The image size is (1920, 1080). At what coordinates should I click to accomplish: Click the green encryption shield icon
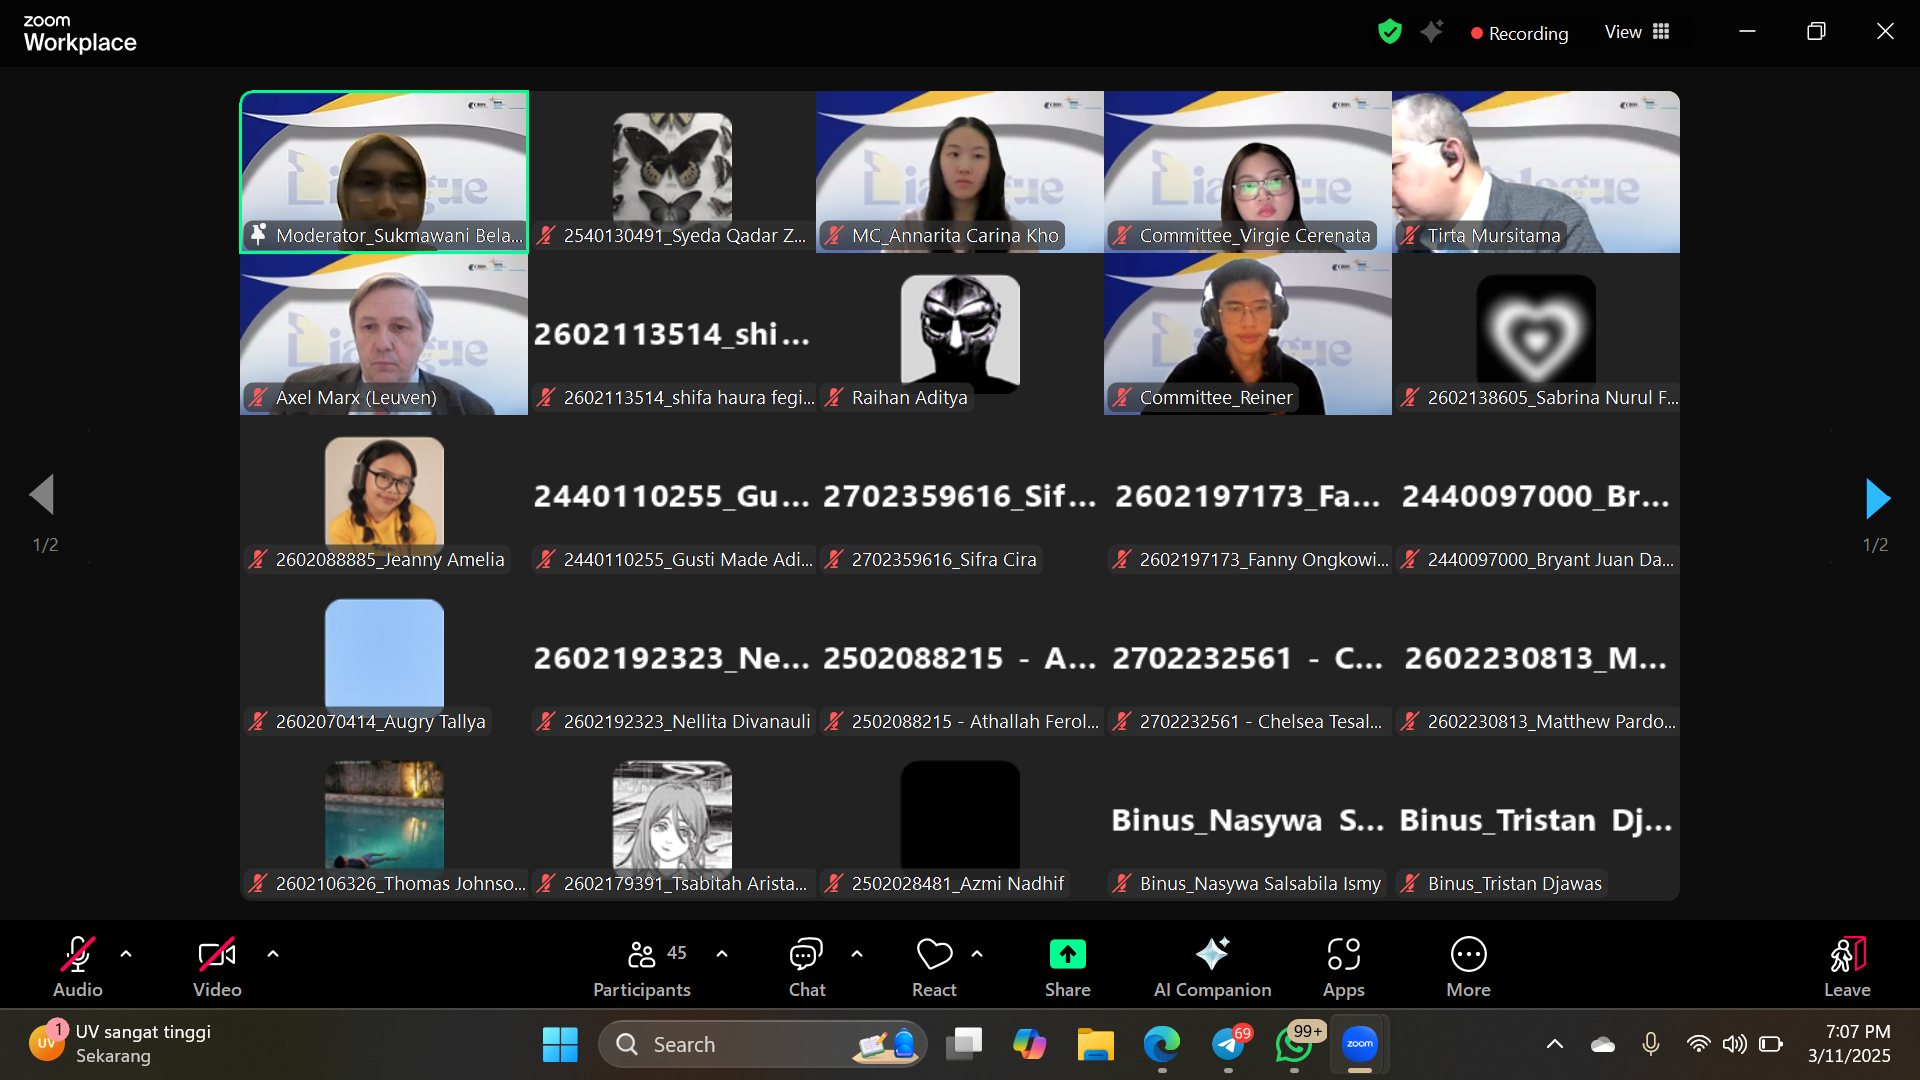click(1389, 32)
